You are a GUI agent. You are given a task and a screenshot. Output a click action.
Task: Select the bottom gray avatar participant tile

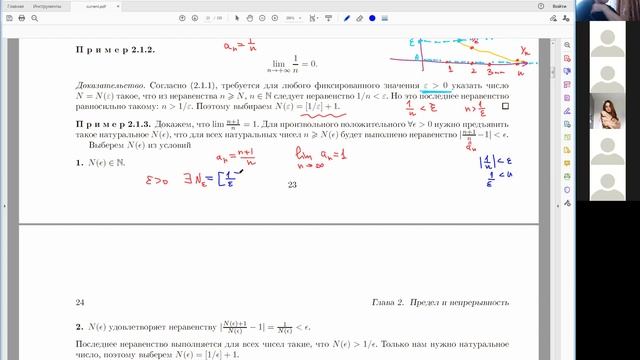(x=607, y=183)
